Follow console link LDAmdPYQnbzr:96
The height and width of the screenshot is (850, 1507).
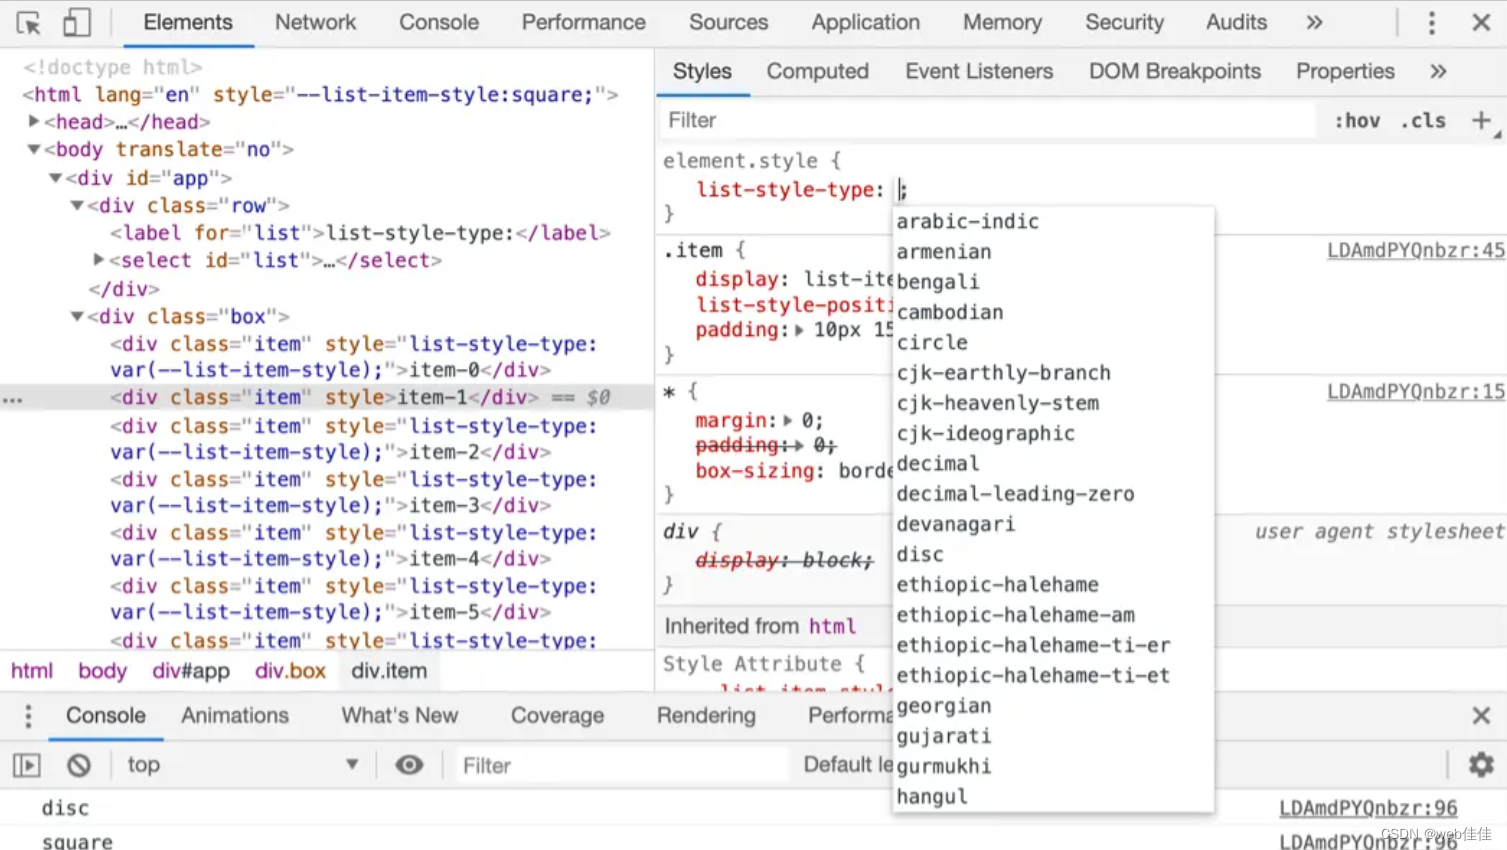(1368, 807)
